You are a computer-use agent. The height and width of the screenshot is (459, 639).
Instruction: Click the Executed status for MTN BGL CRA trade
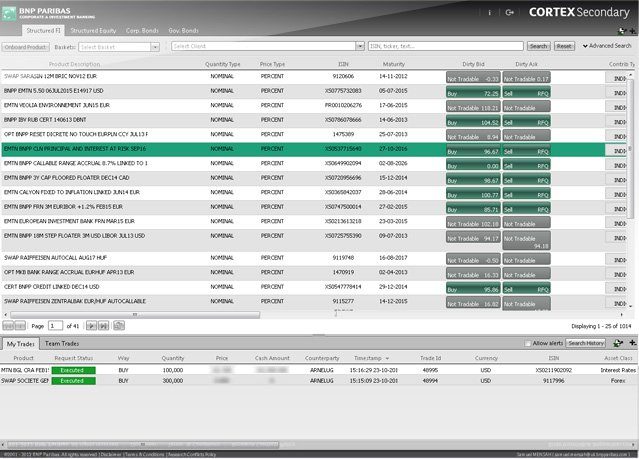tap(73, 371)
